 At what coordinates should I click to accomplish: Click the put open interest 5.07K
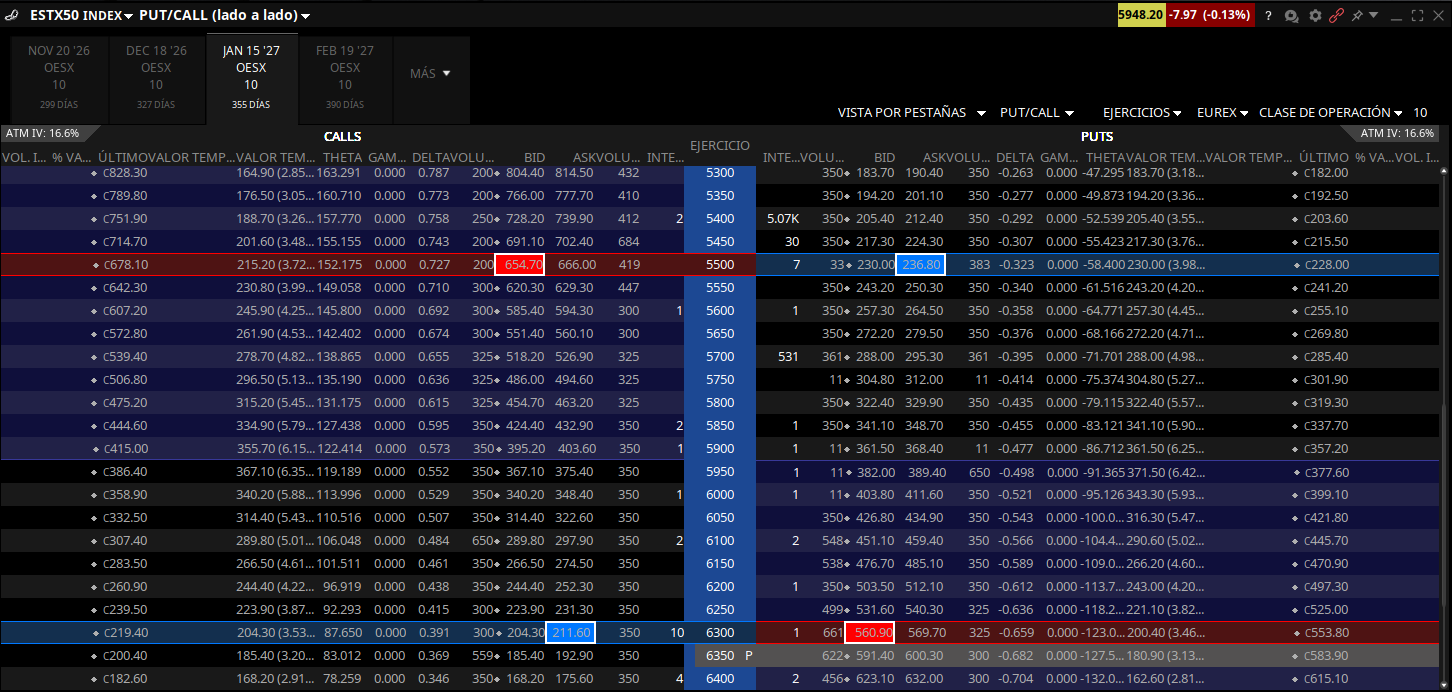coord(783,219)
